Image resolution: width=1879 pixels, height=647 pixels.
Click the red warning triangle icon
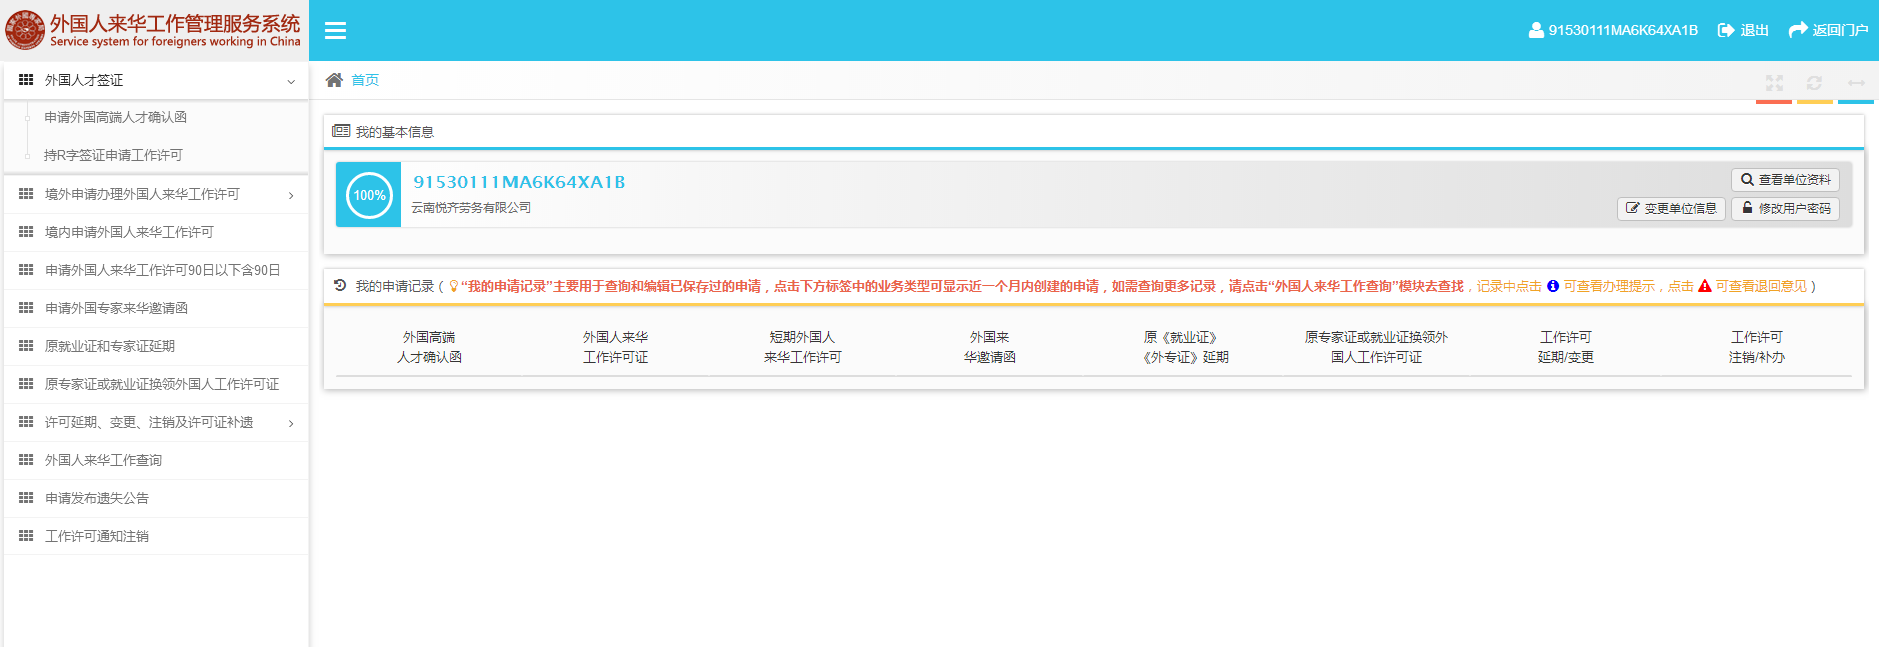pyautogui.click(x=1705, y=286)
